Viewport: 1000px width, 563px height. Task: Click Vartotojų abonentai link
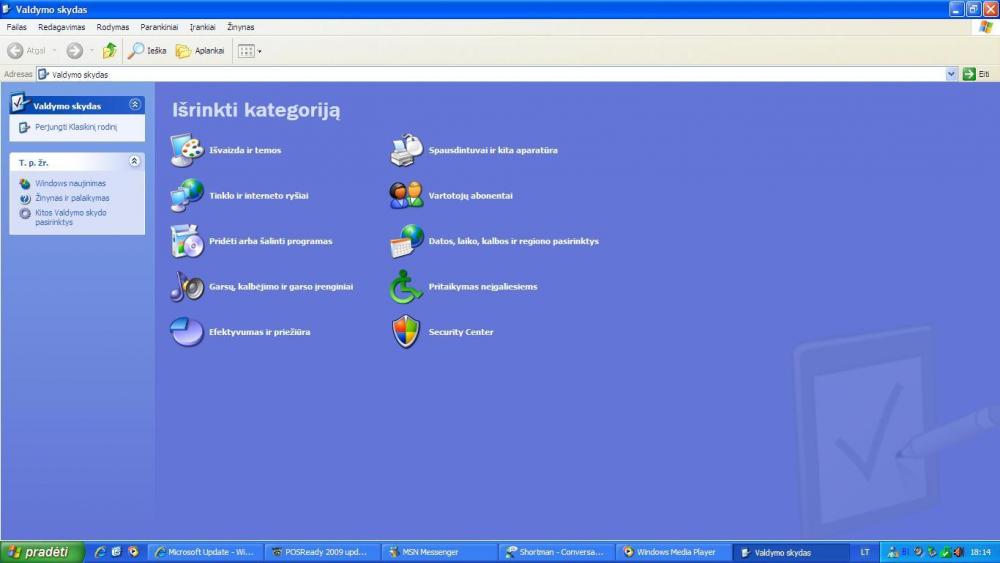(x=471, y=196)
